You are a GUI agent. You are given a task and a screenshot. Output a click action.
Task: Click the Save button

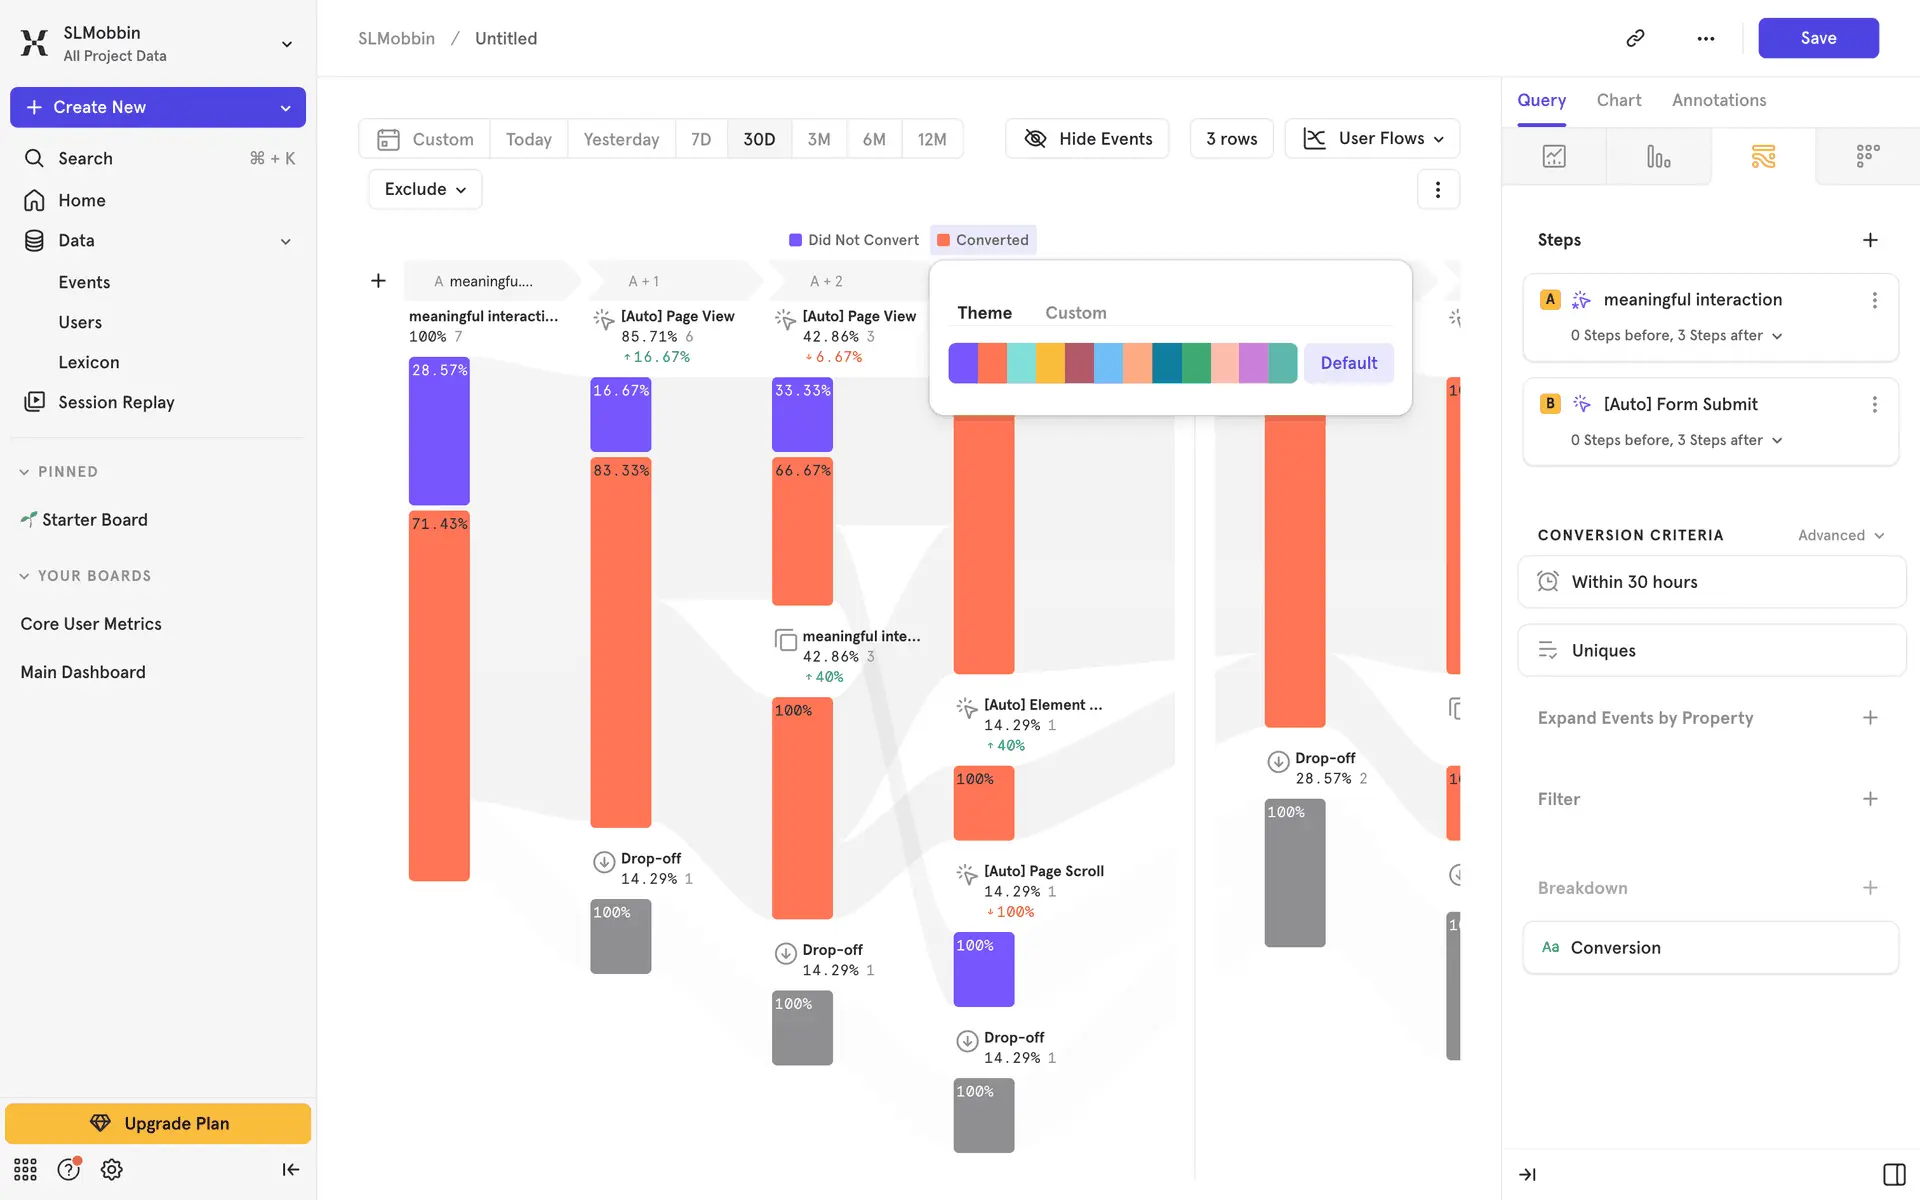coord(1817,38)
